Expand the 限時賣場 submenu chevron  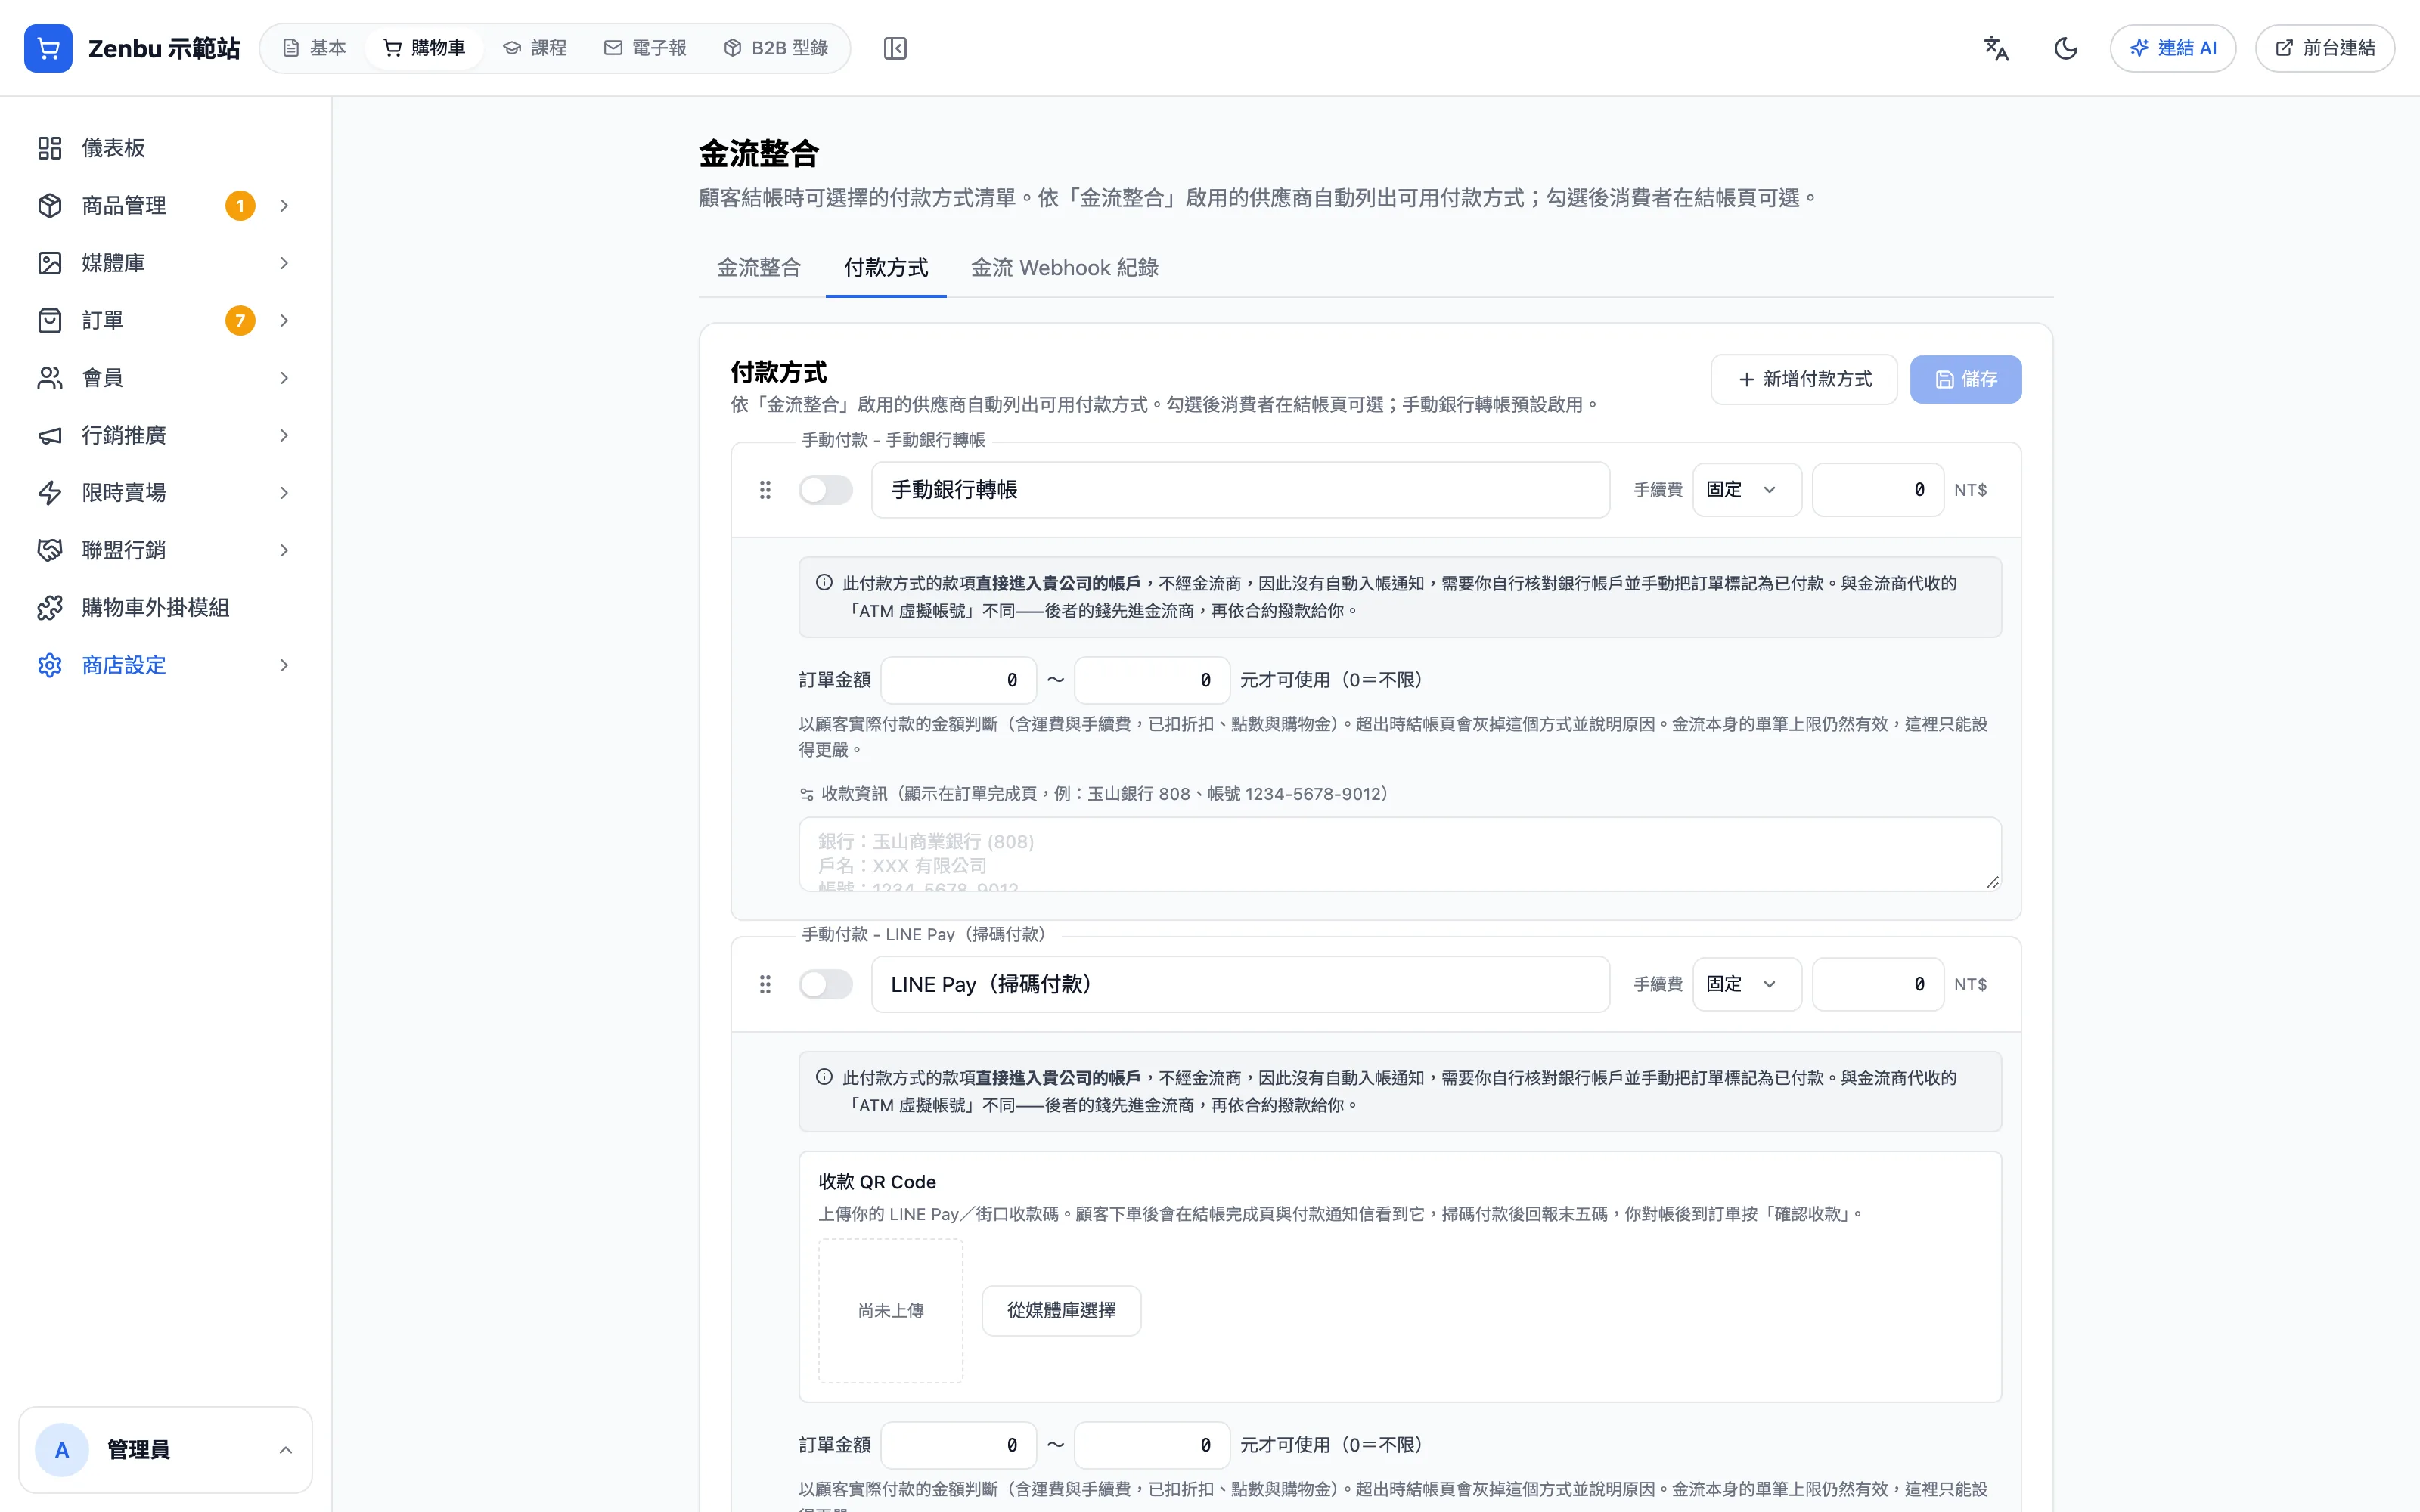tap(284, 493)
